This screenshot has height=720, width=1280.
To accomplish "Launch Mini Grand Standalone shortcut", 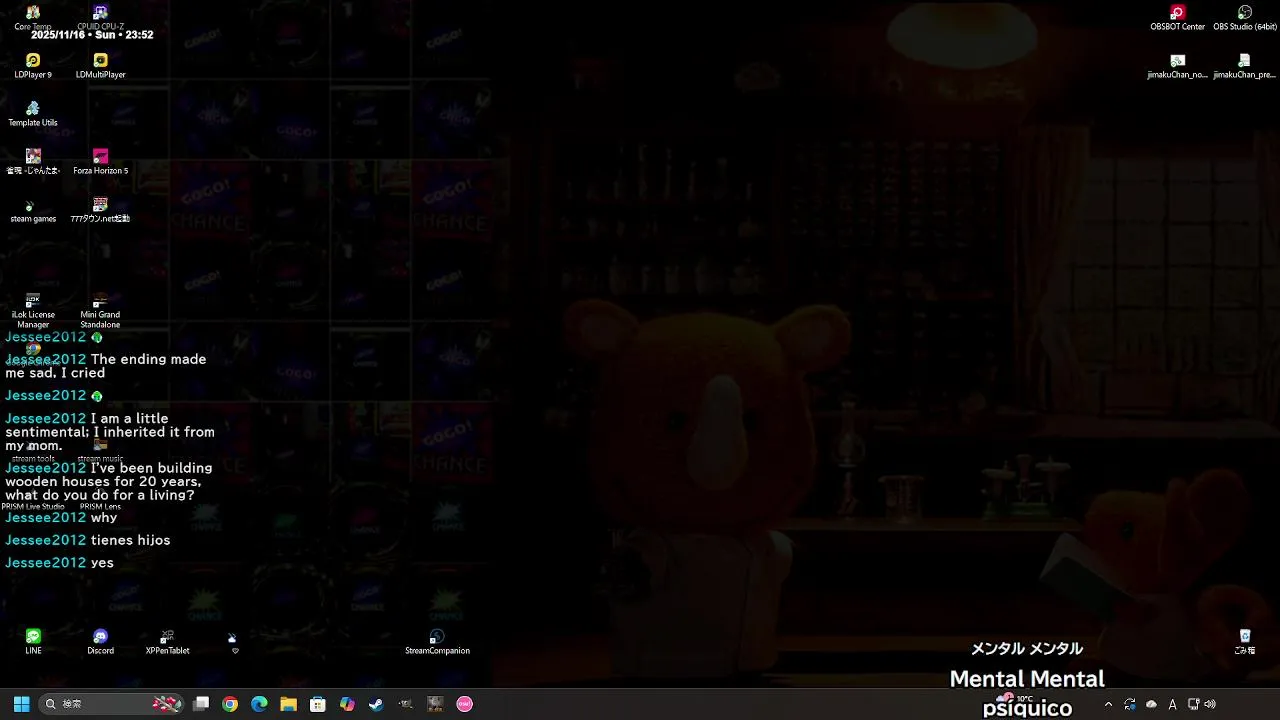I will click(x=100, y=311).
